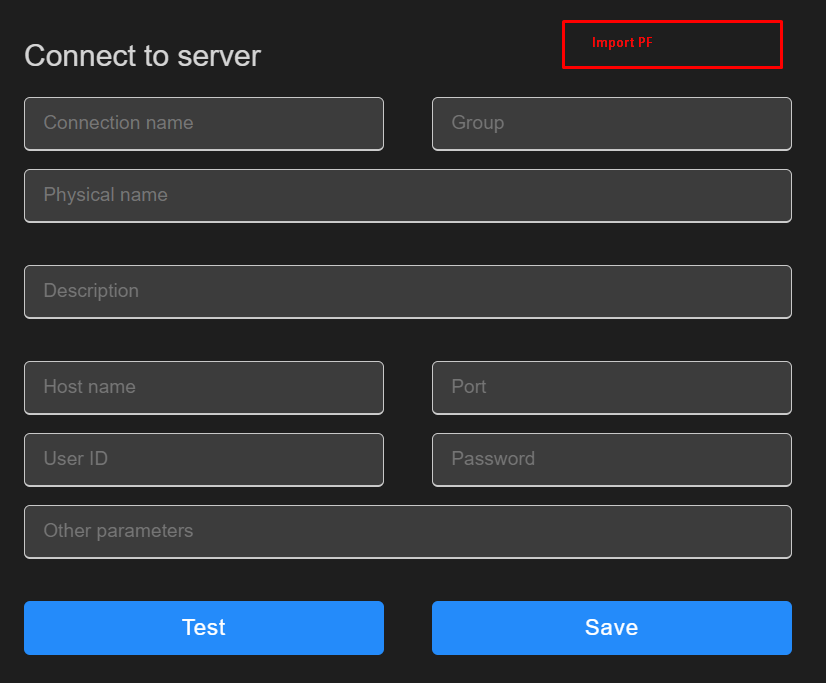Save the server connection settings
This screenshot has height=683, width=826.
[x=611, y=628]
